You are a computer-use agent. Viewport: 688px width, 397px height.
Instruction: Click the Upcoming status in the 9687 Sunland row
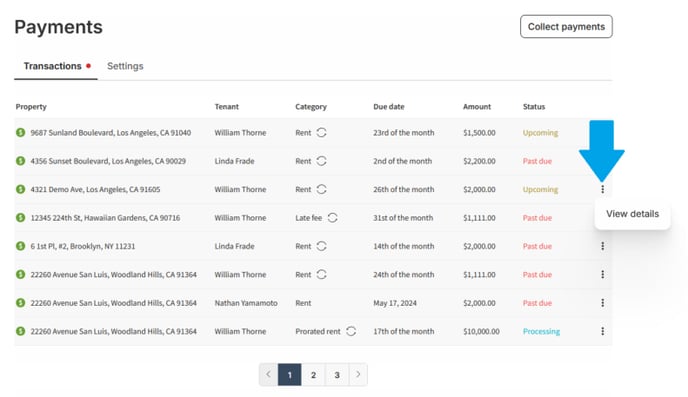tap(540, 132)
